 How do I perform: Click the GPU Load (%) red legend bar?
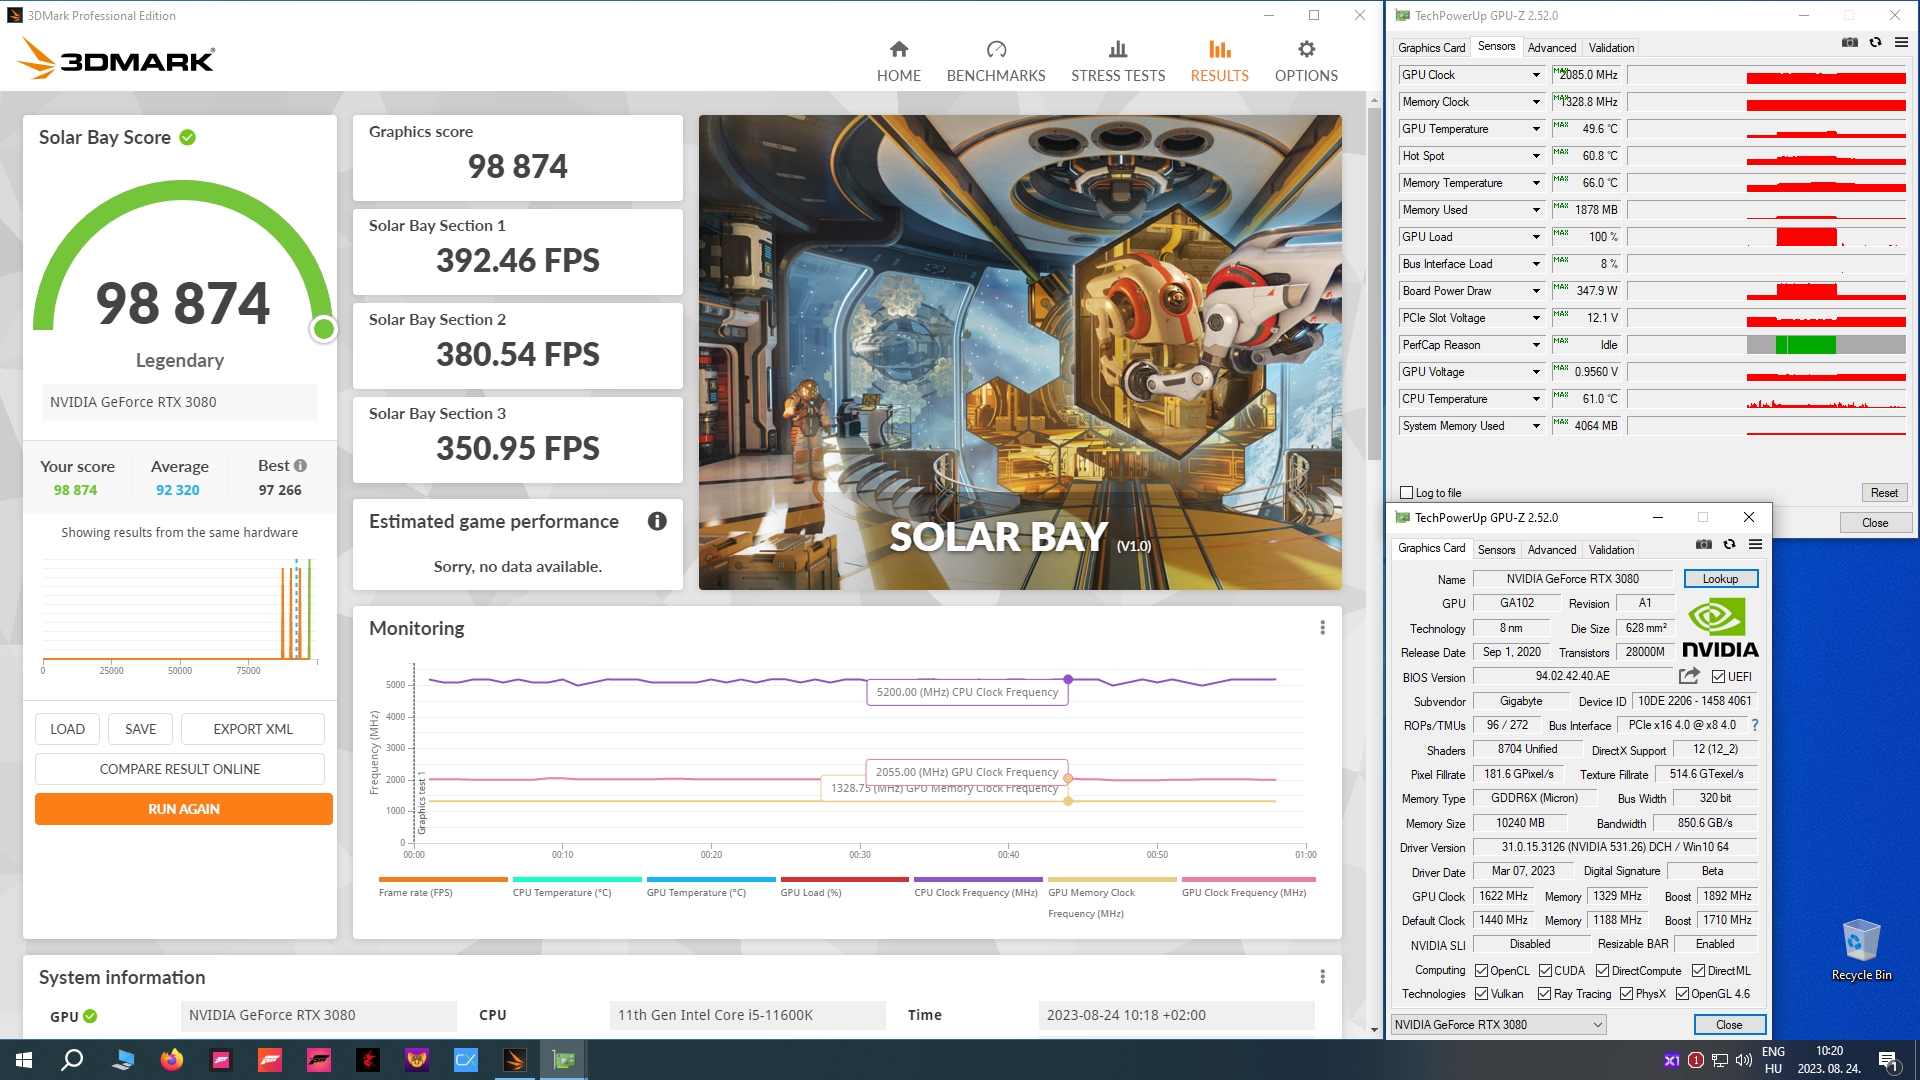[844, 880]
